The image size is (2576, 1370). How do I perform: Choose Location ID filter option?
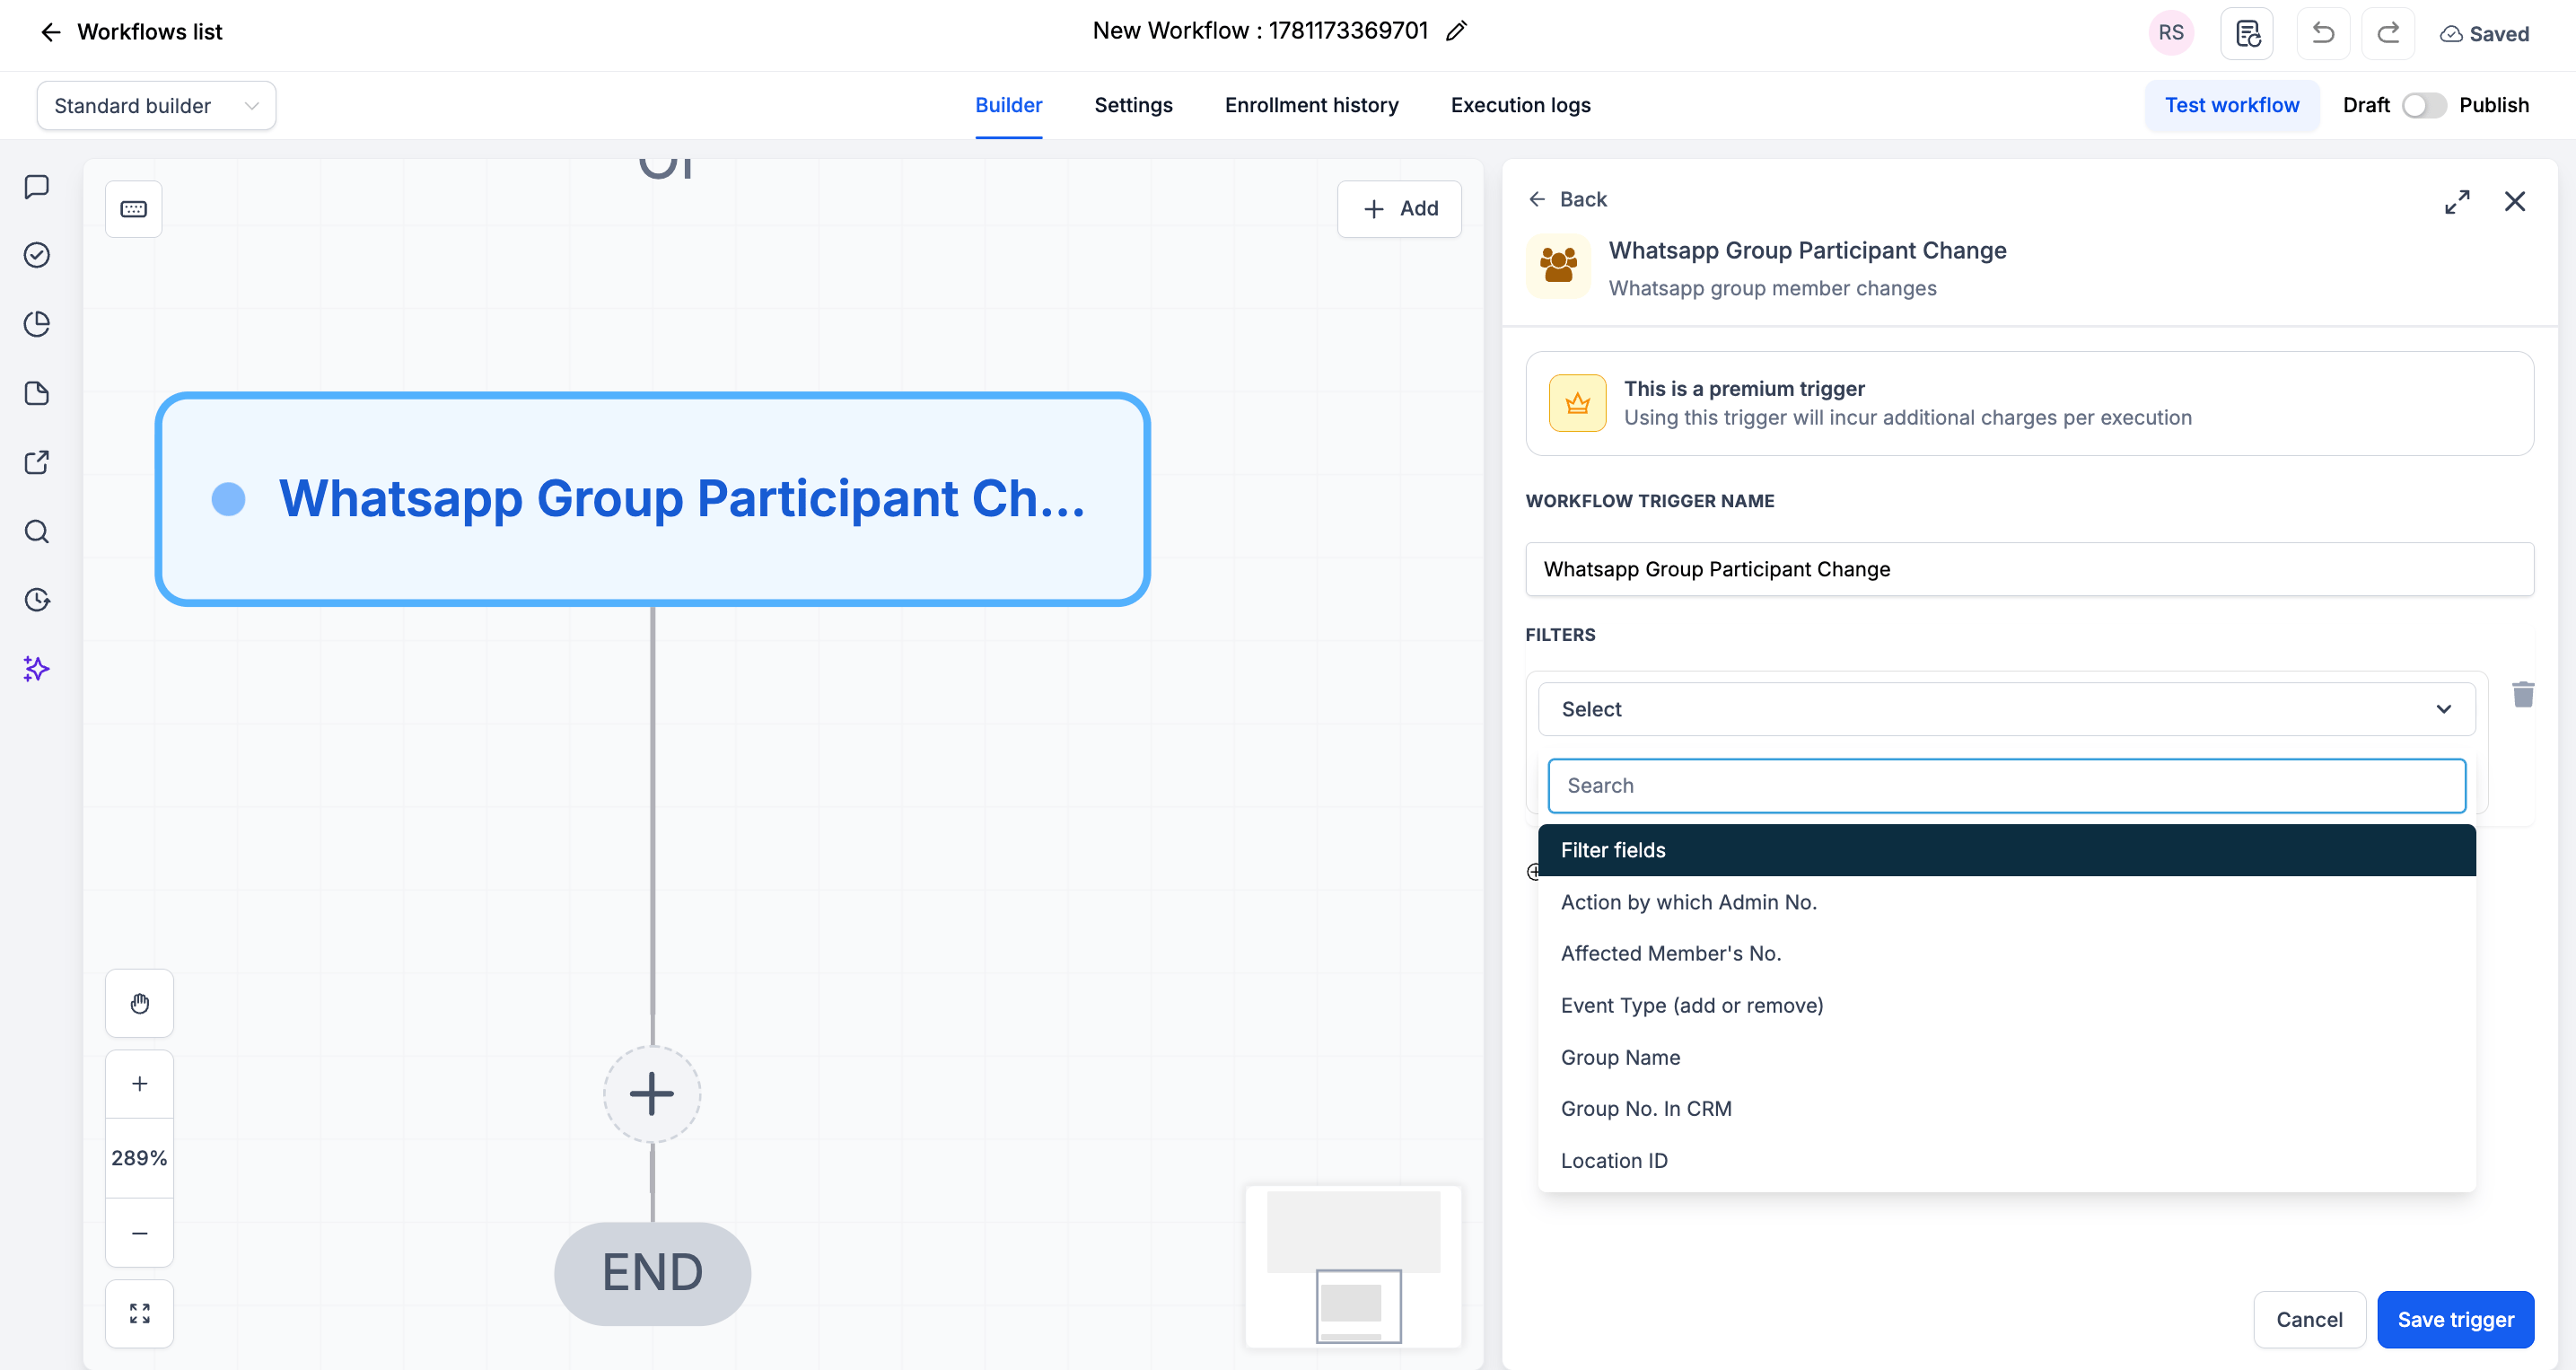pyautogui.click(x=2007, y=1160)
